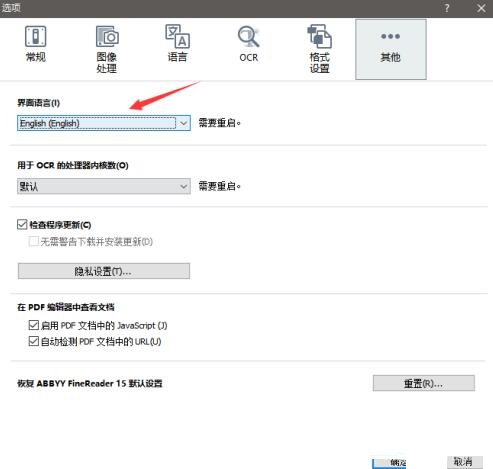Click the 取消 cancel button

(x=465, y=462)
